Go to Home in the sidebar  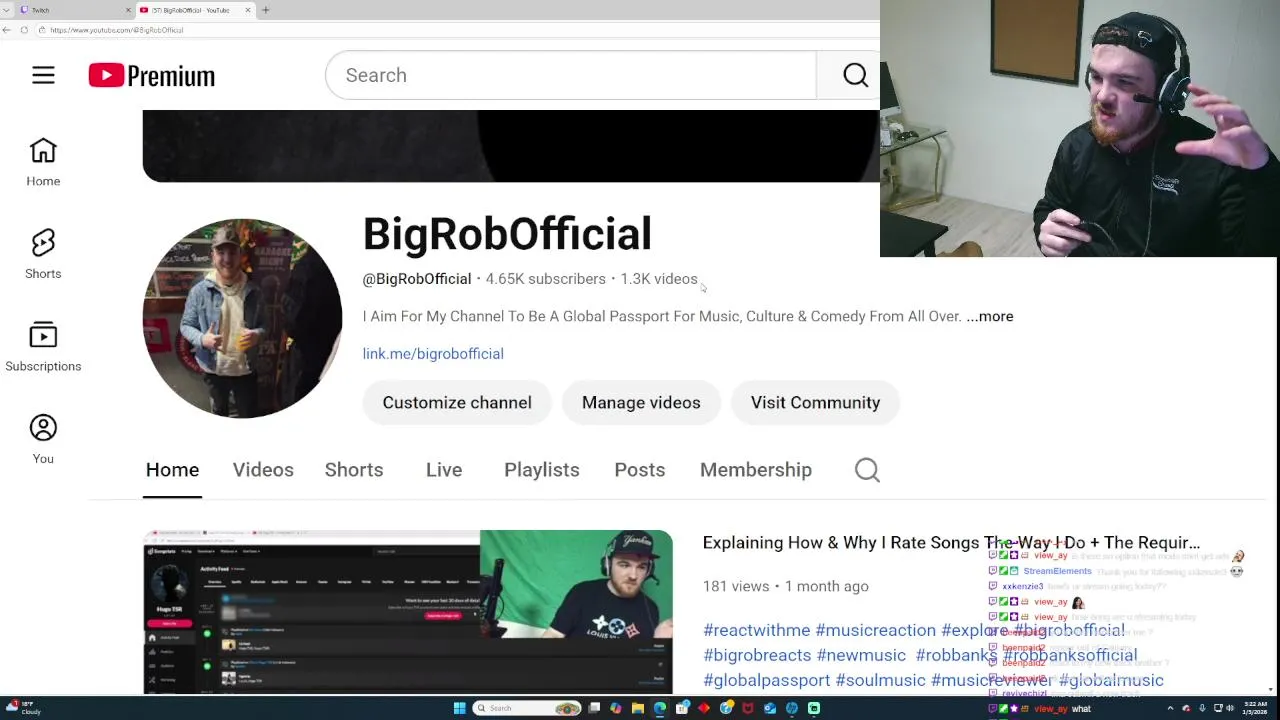pos(43,162)
